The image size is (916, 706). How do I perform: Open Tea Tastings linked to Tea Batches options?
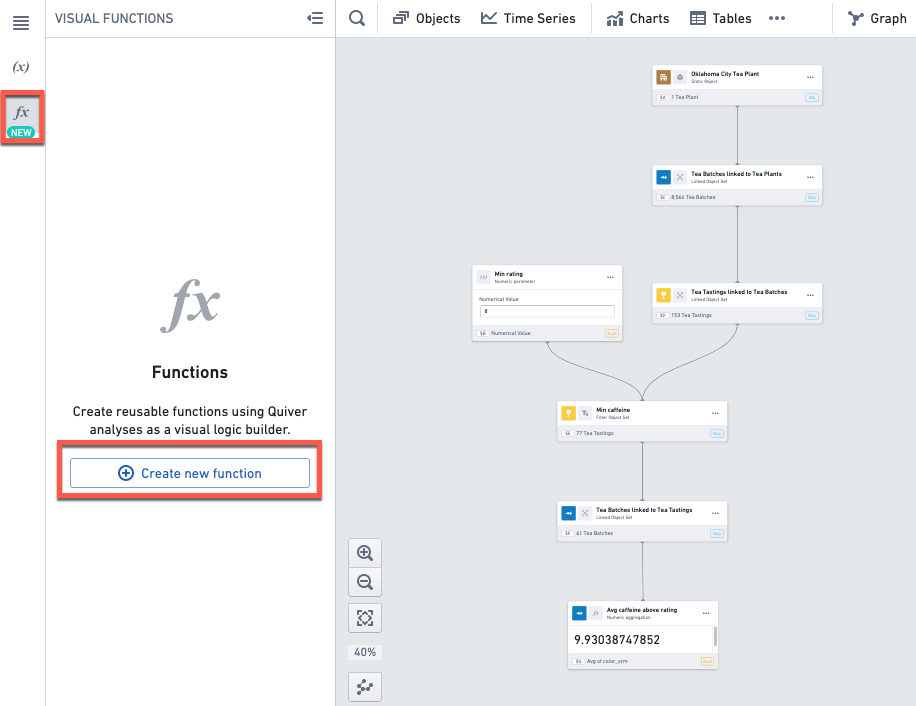point(810,295)
